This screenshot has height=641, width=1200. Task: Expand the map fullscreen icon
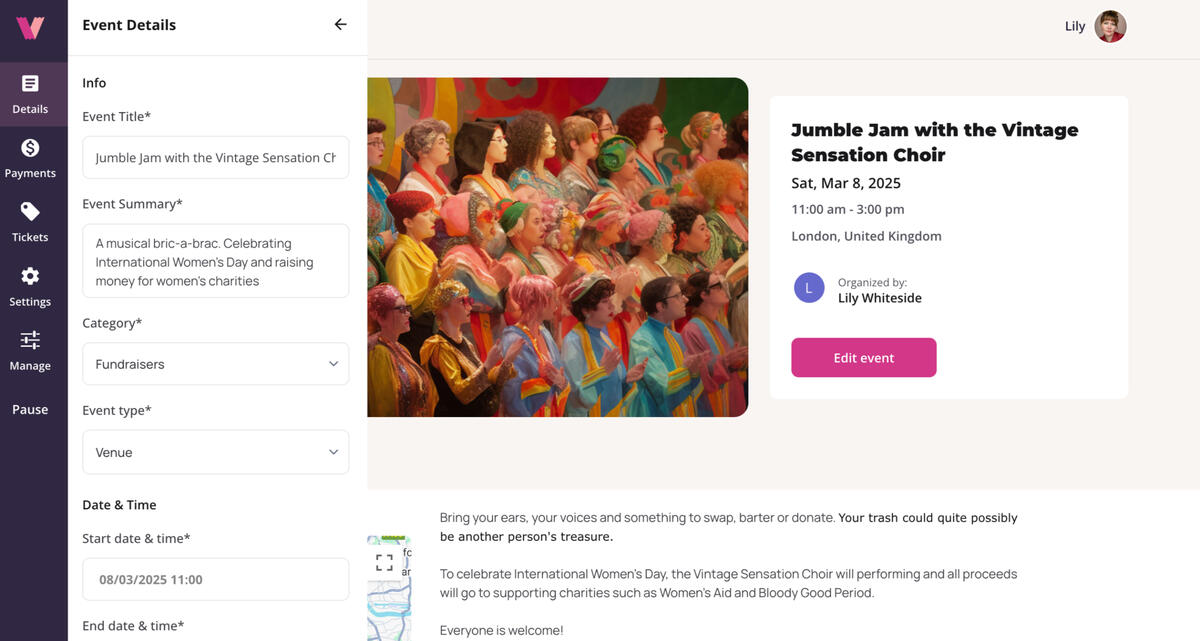(385, 562)
